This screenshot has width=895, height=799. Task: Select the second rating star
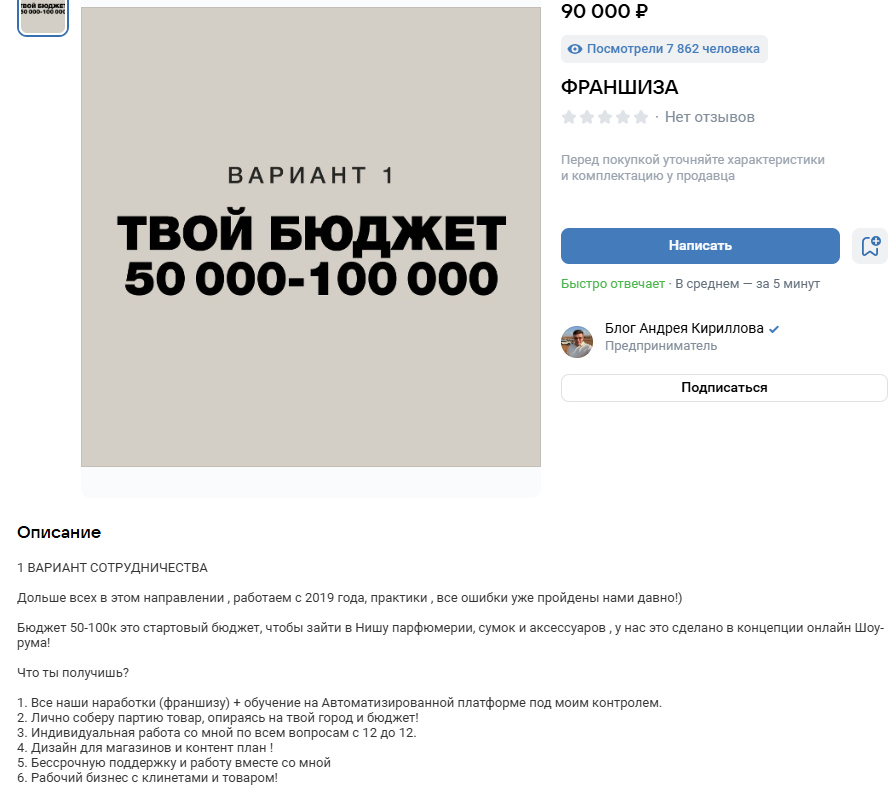pos(585,117)
